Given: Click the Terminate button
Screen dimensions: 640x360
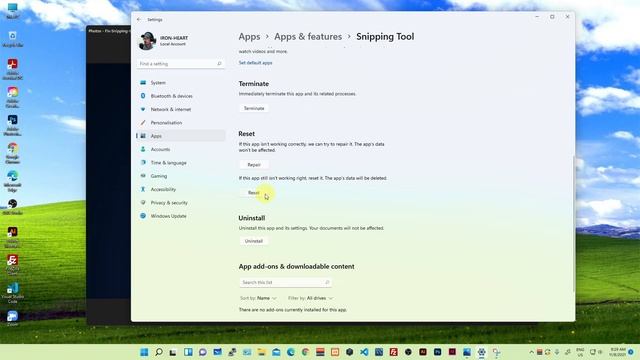Looking at the screenshot, I should [254, 108].
